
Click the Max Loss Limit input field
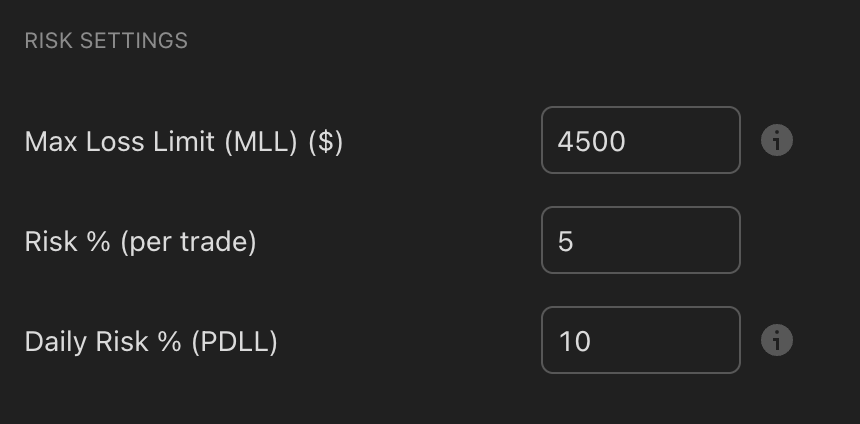pyautogui.click(x=640, y=141)
